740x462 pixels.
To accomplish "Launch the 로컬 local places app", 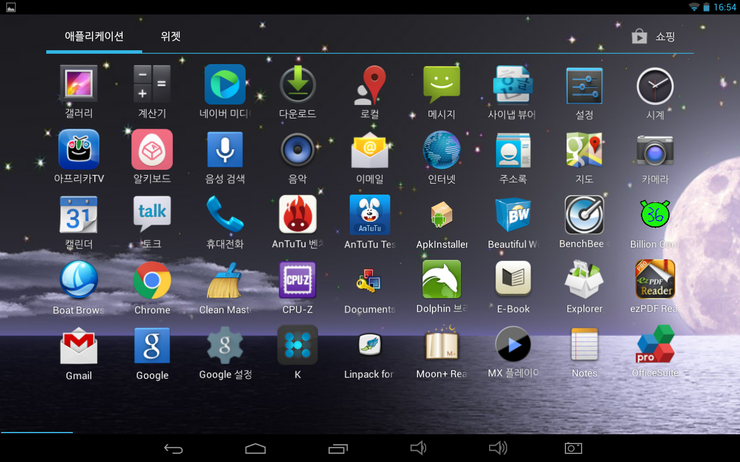I will tap(370, 85).
